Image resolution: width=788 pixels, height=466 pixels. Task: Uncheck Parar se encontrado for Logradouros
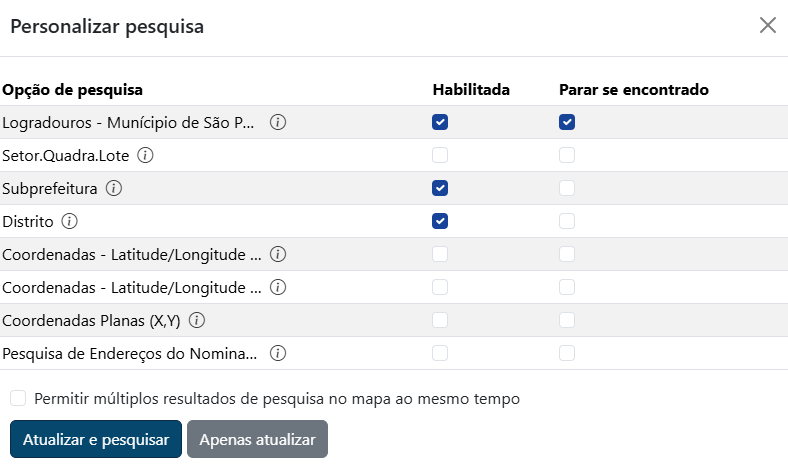click(x=567, y=122)
